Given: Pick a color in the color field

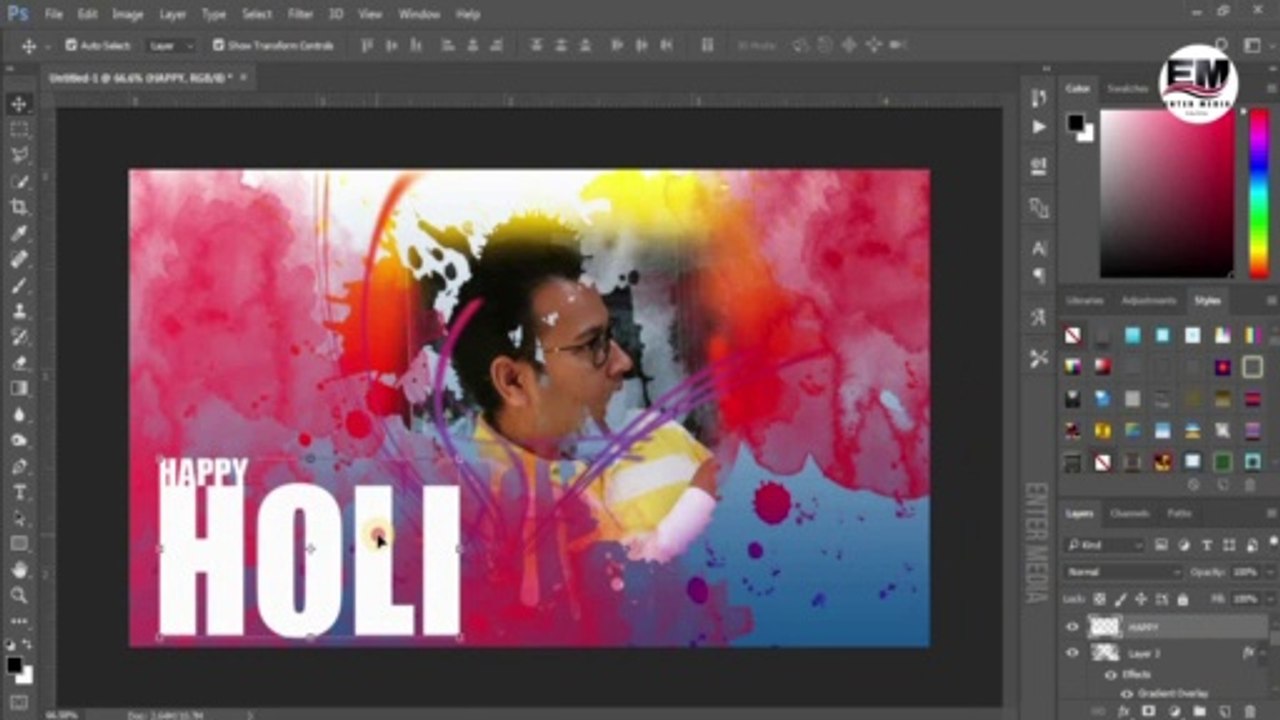Looking at the screenshot, I should (x=1167, y=193).
